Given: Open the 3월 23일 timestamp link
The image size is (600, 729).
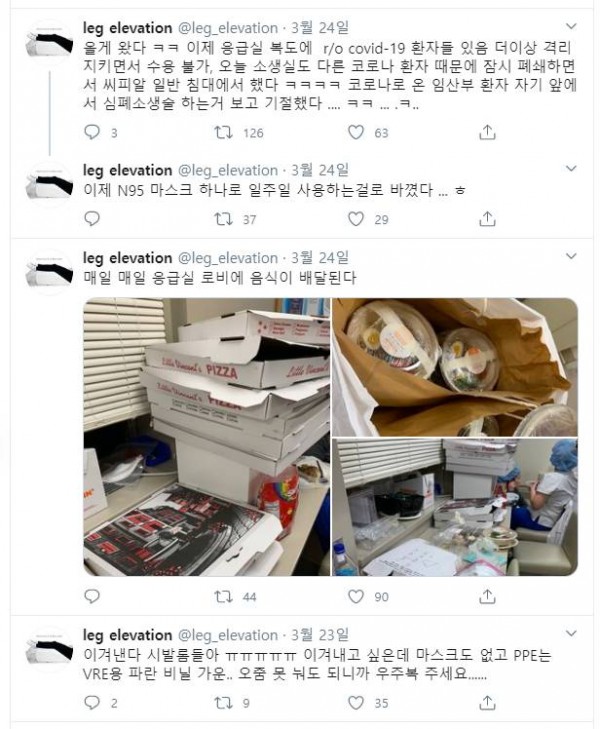Looking at the screenshot, I should coord(320,635).
